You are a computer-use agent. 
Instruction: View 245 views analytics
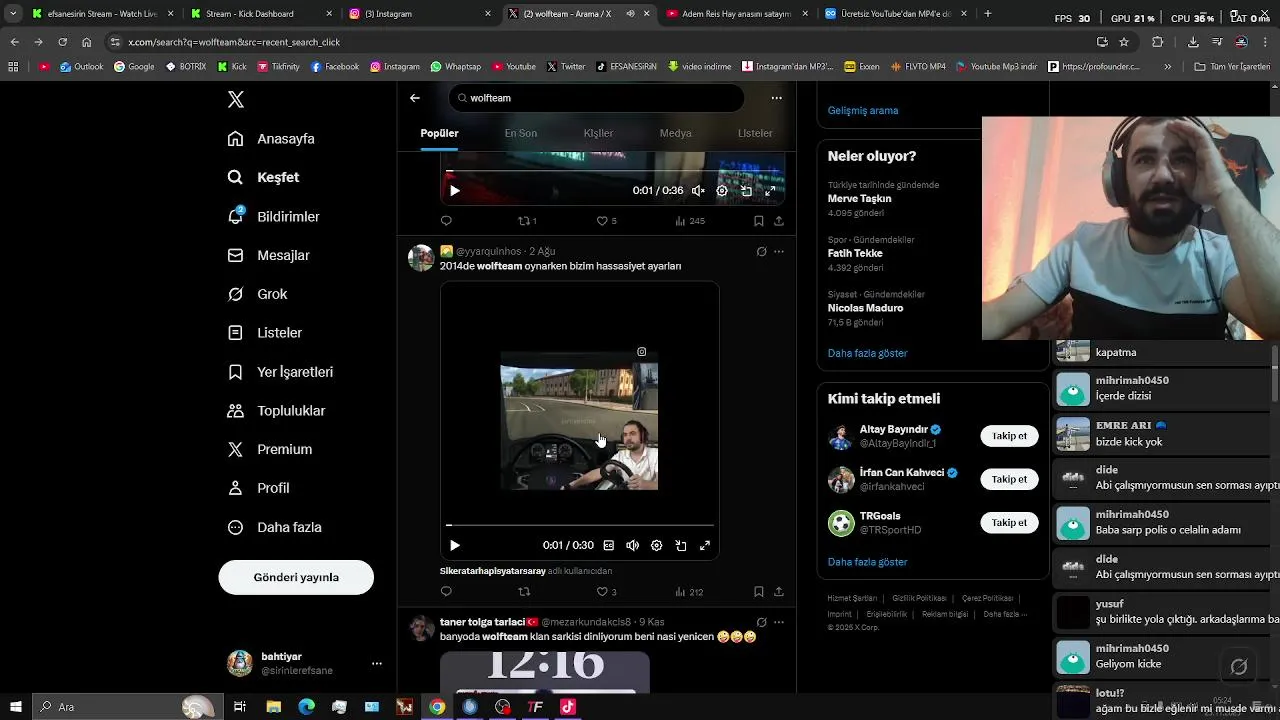pos(689,221)
